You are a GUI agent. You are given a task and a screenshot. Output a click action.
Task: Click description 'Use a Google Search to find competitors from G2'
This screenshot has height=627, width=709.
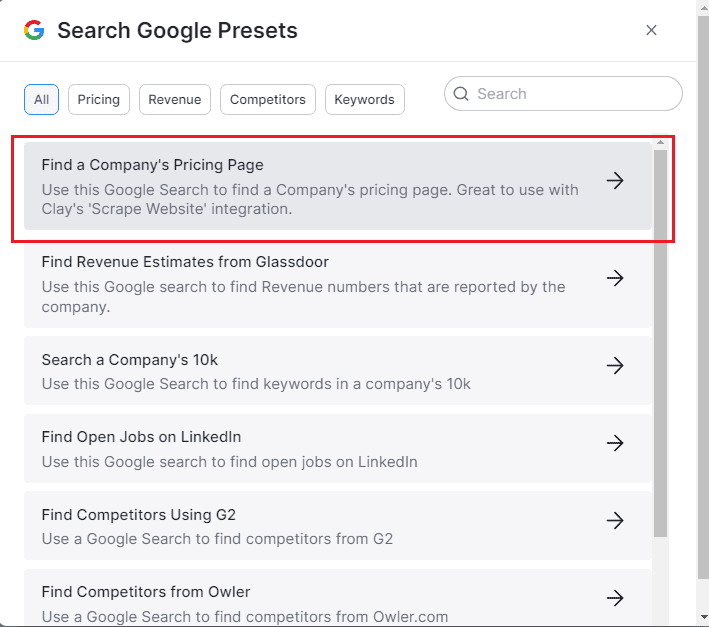(x=217, y=539)
